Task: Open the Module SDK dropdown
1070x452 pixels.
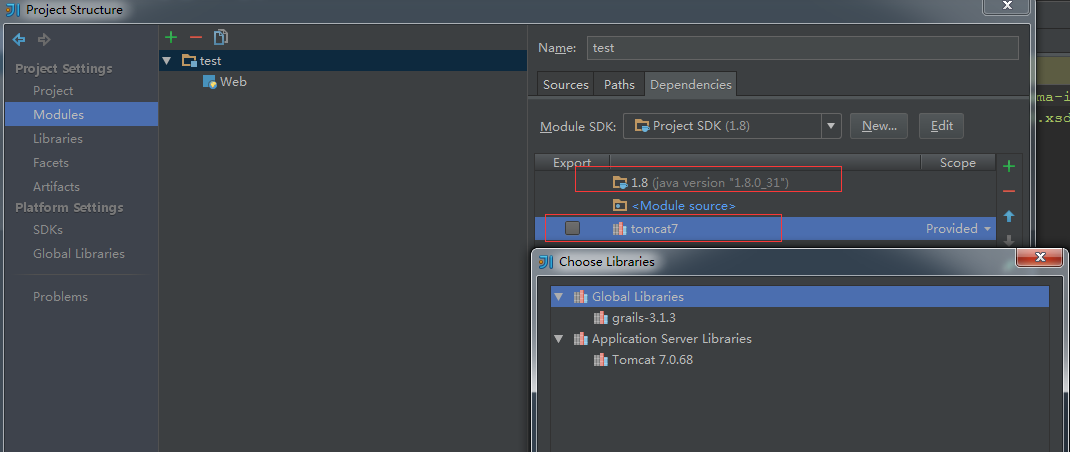Action: tap(830, 126)
